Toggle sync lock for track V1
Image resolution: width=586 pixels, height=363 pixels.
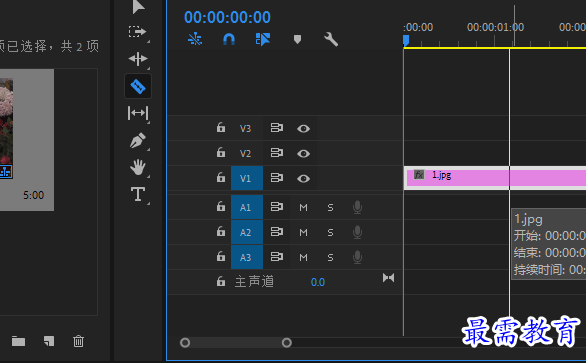pyautogui.click(x=277, y=178)
